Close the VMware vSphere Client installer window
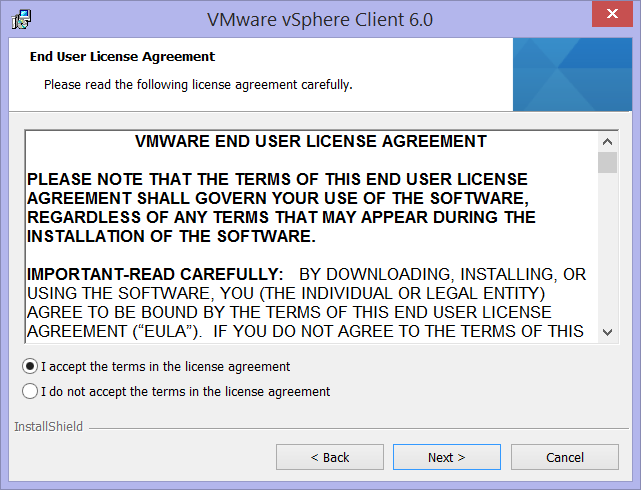This screenshot has width=641, height=490. [x=612, y=14]
